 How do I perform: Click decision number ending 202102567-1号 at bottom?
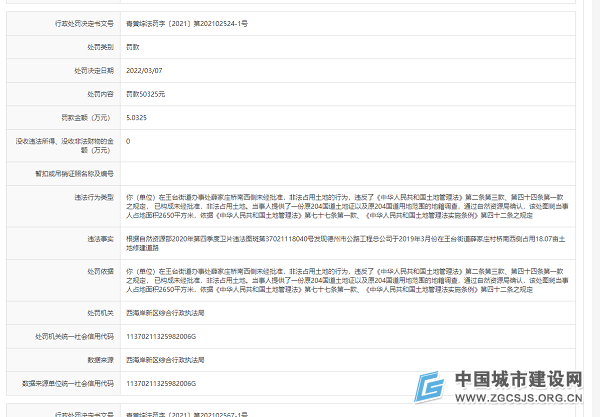point(187,414)
